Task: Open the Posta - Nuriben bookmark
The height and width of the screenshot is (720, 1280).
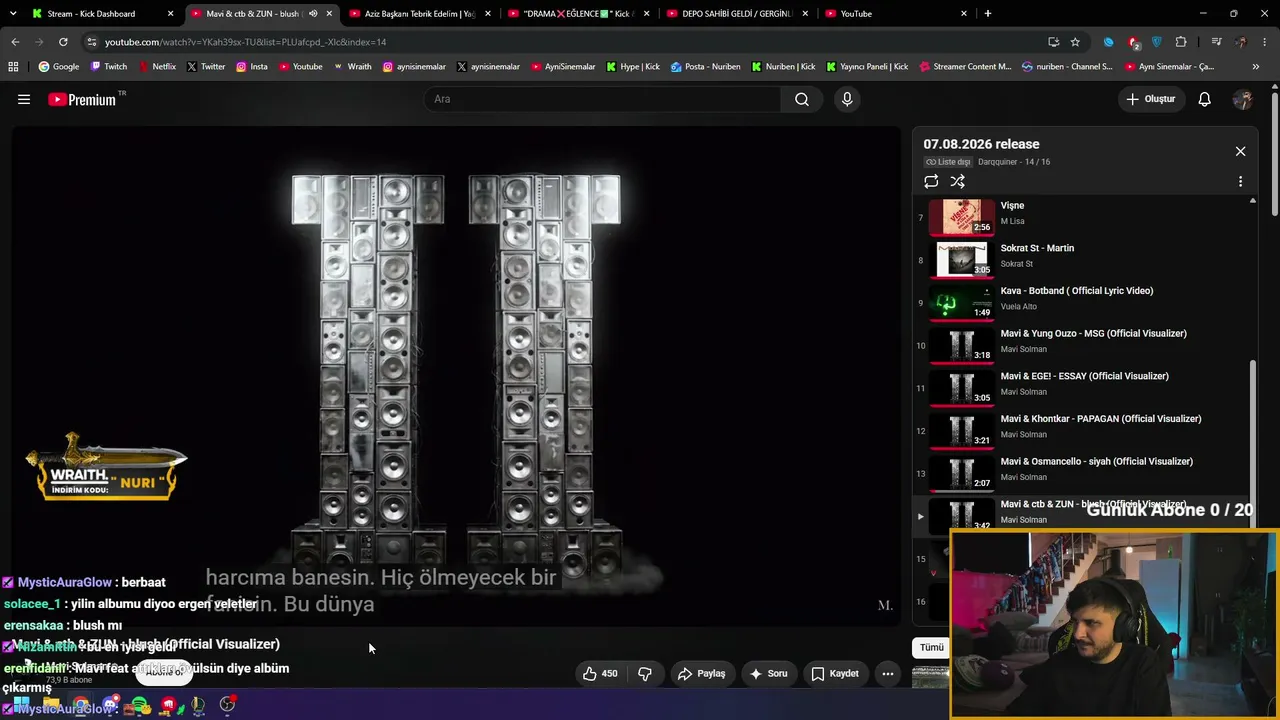Action: click(x=706, y=67)
